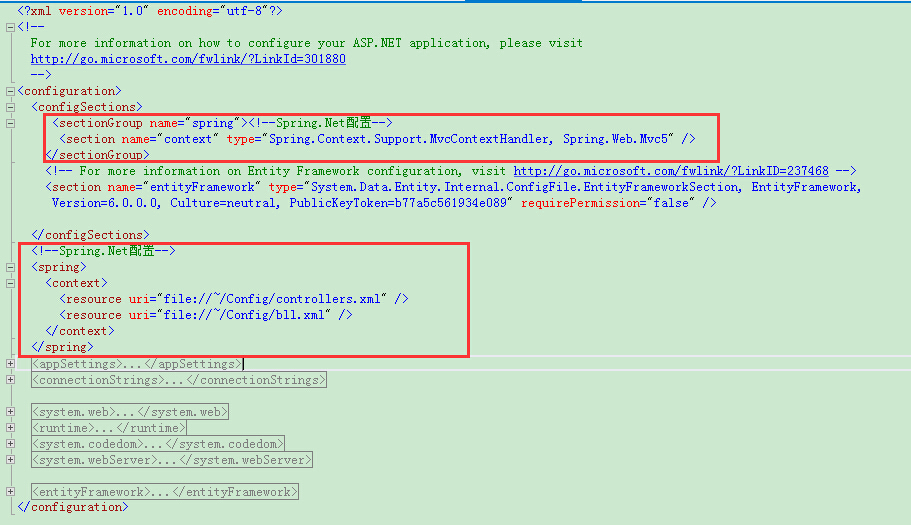The height and width of the screenshot is (525, 911).
Task: Collapse the context element outline
Action: point(10,283)
